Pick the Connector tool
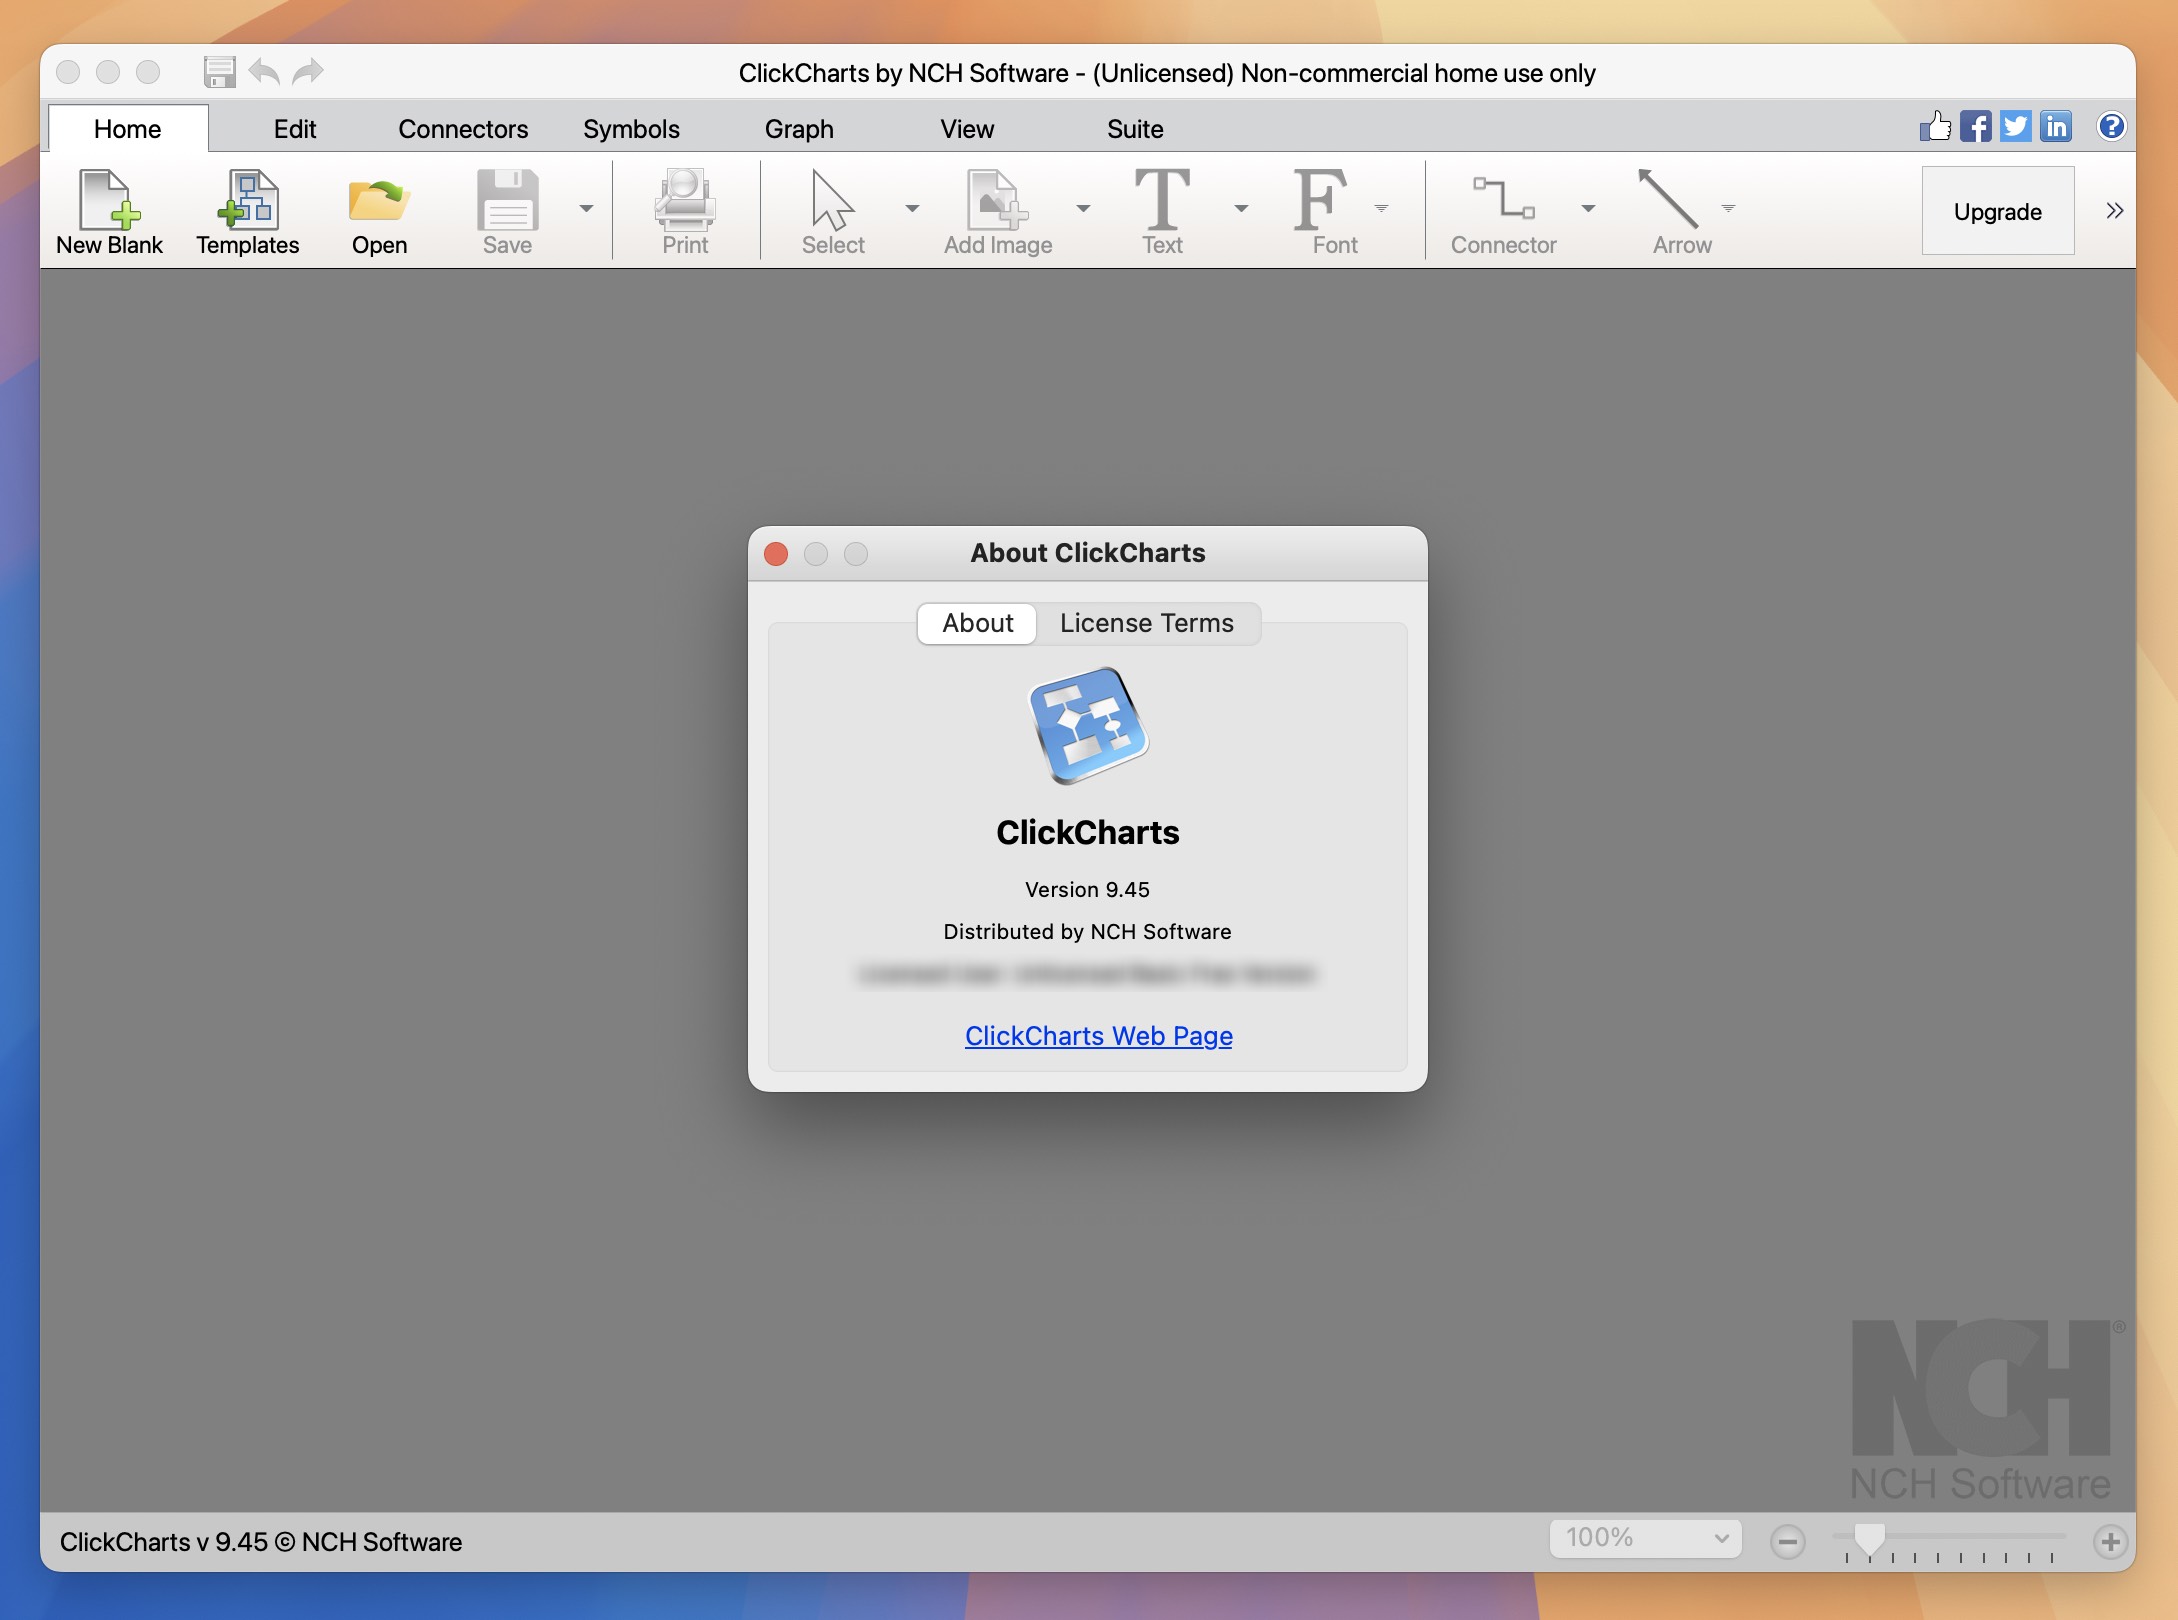Viewport: 2178px width, 1620px height. point(1503,212)
